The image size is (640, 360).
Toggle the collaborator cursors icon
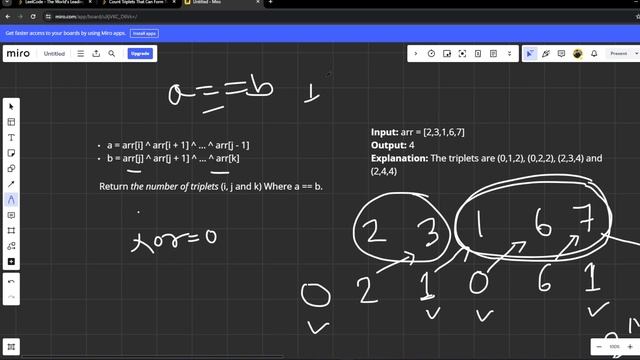(530, 53)
